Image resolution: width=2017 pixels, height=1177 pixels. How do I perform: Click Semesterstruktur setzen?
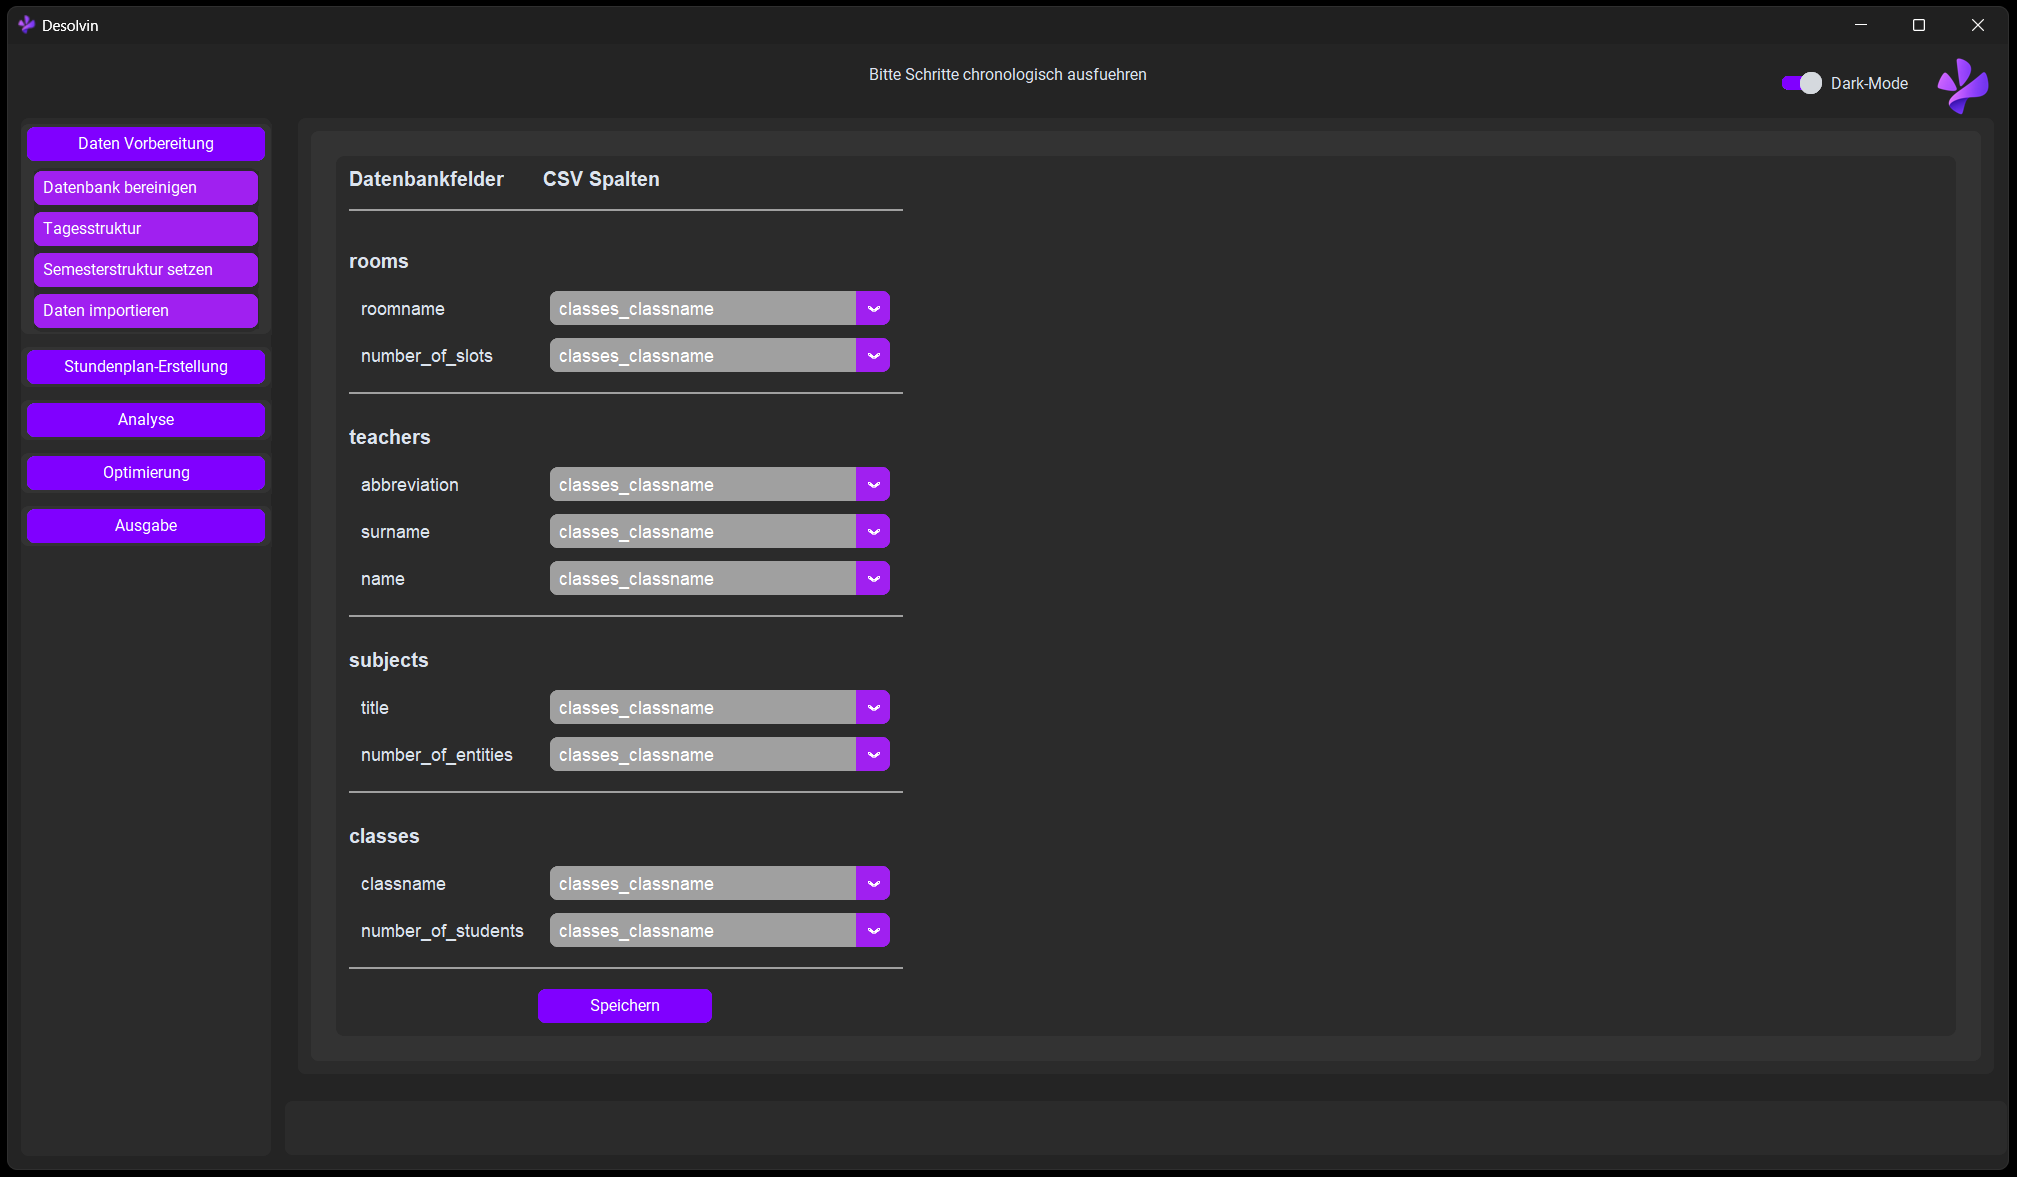146,270
